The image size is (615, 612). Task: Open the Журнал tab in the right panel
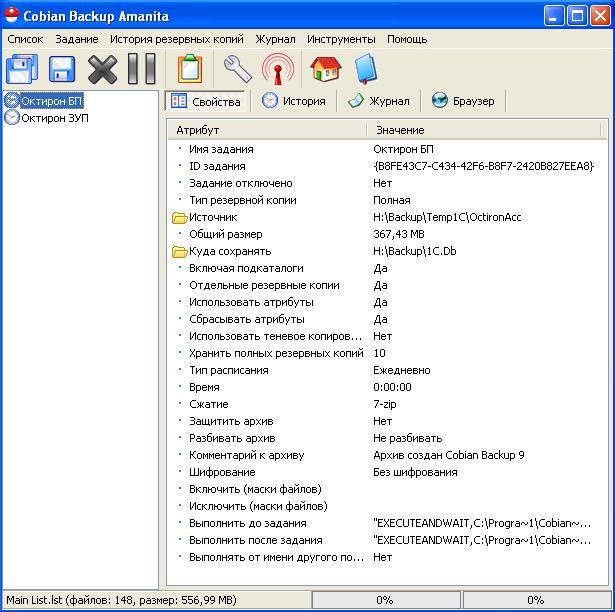click(x=379, y=101)
